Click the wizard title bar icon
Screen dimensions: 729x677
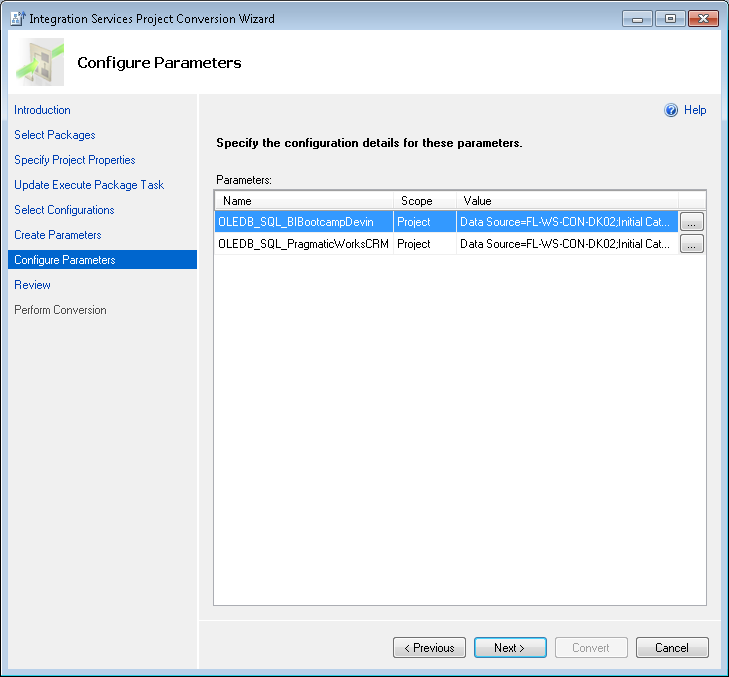pyautogui.click(x=17, y=18)
